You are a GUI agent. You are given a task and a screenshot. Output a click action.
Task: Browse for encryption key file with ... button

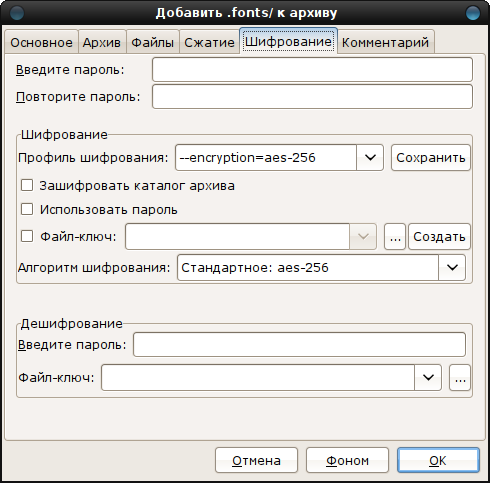click(395, 237)
